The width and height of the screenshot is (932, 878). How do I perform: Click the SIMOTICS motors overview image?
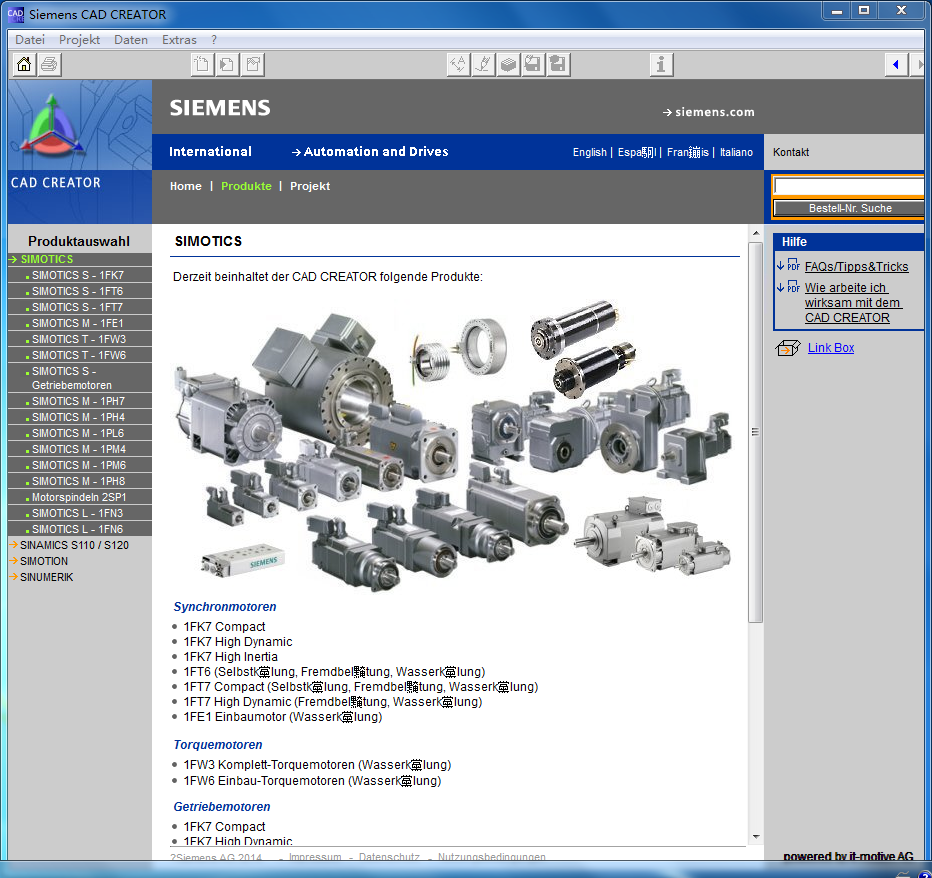coord(453,445)
